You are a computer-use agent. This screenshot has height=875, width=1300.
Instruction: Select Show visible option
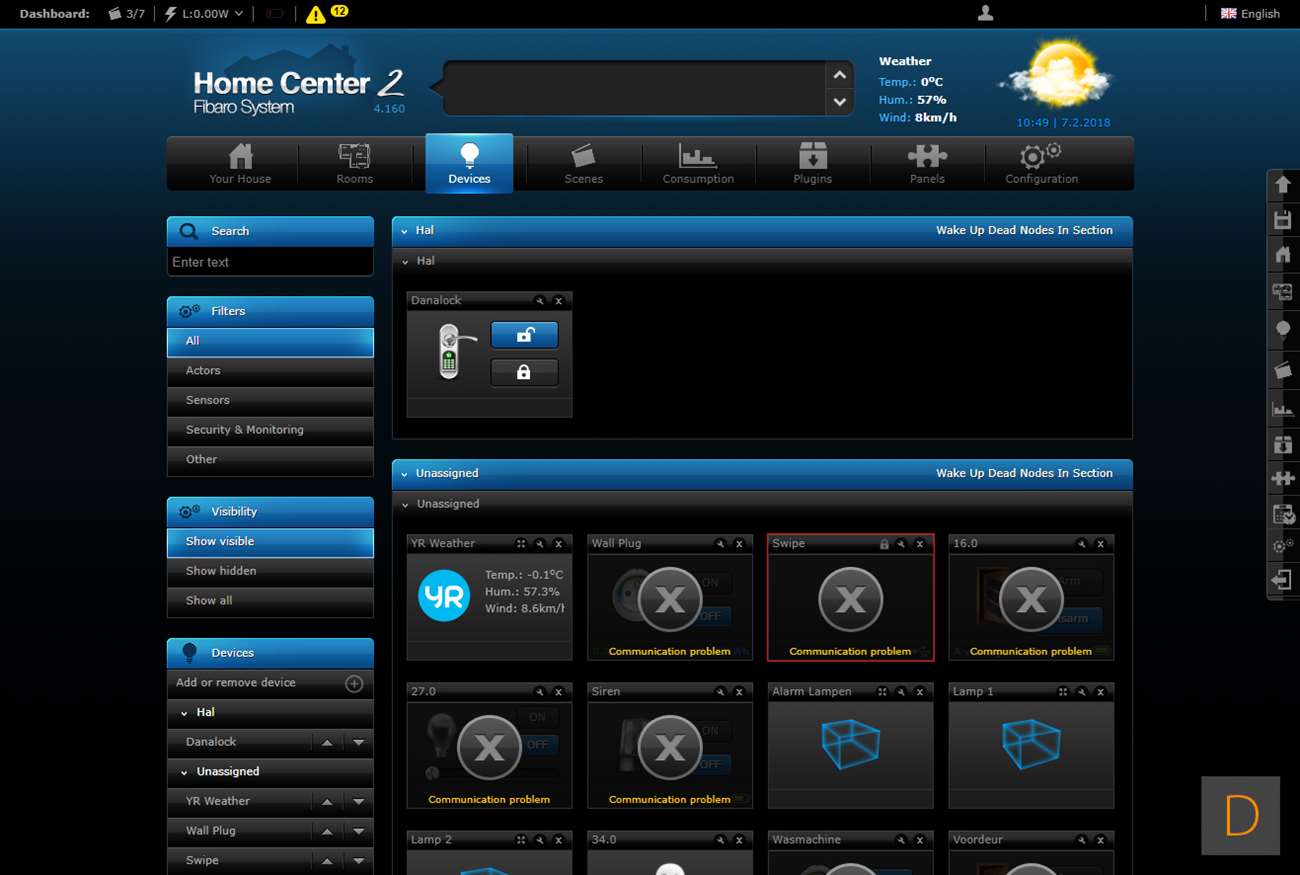point(270,541)
